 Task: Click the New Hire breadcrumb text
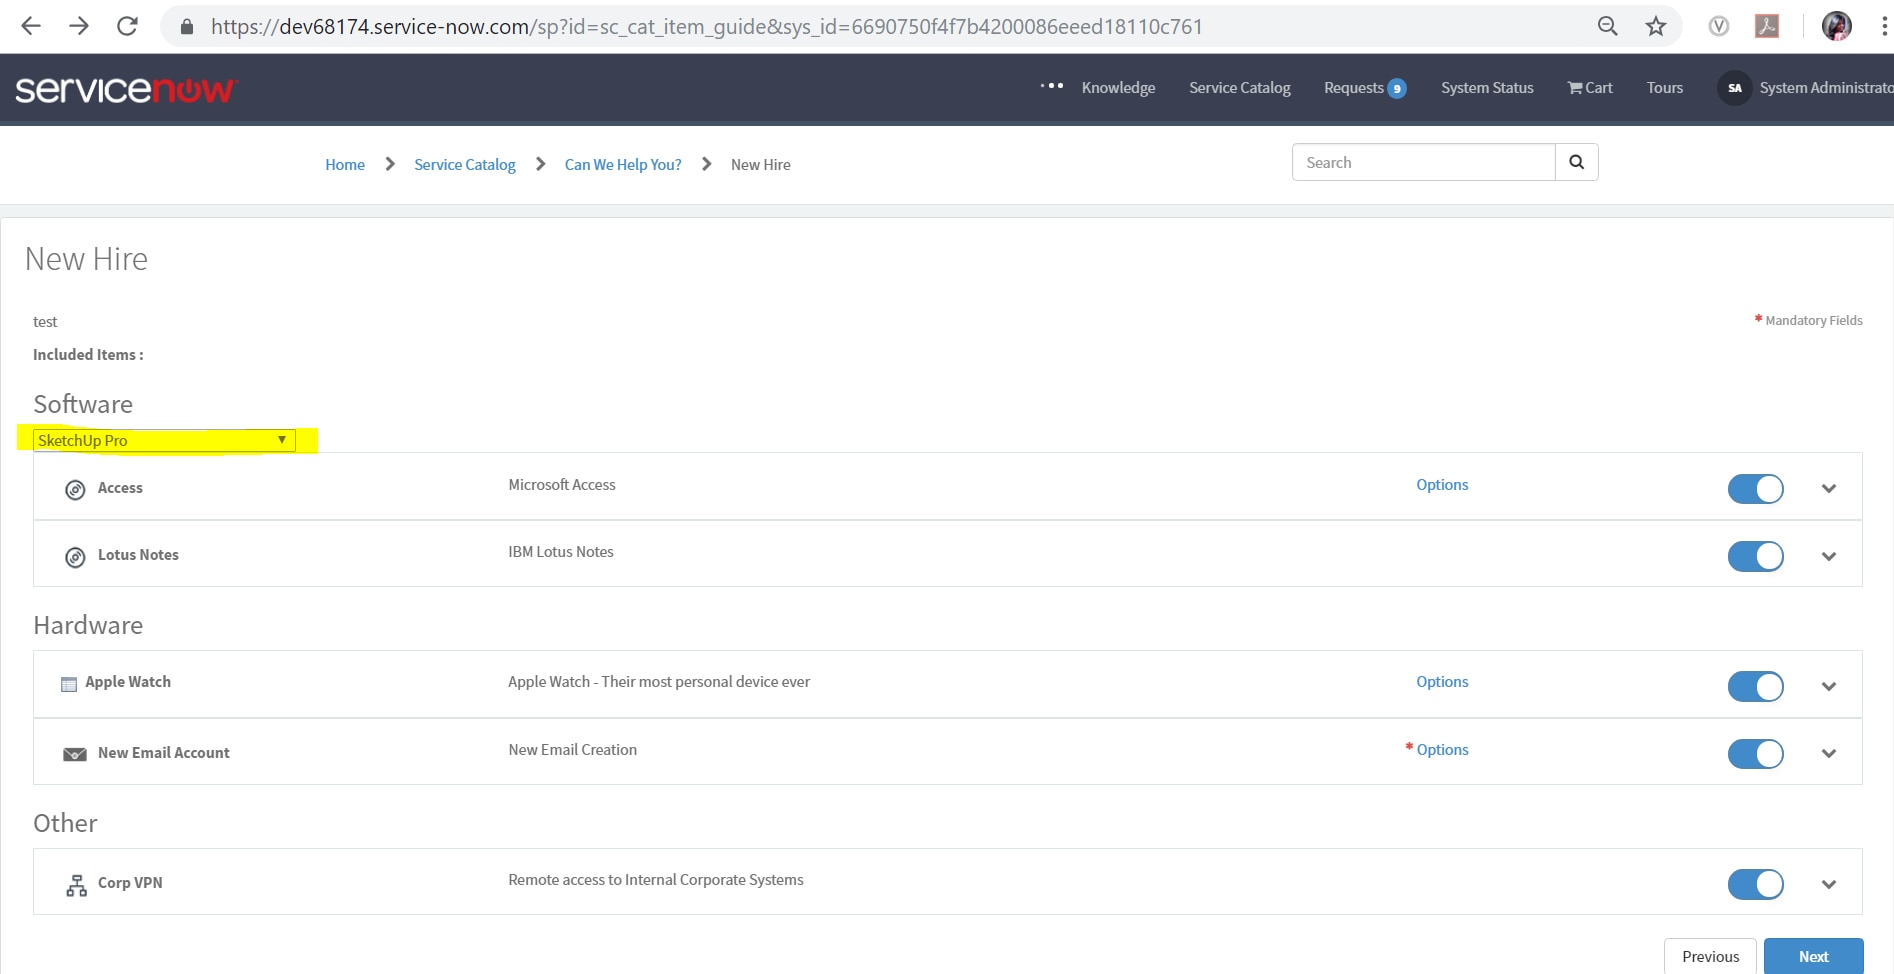[760, 164]
